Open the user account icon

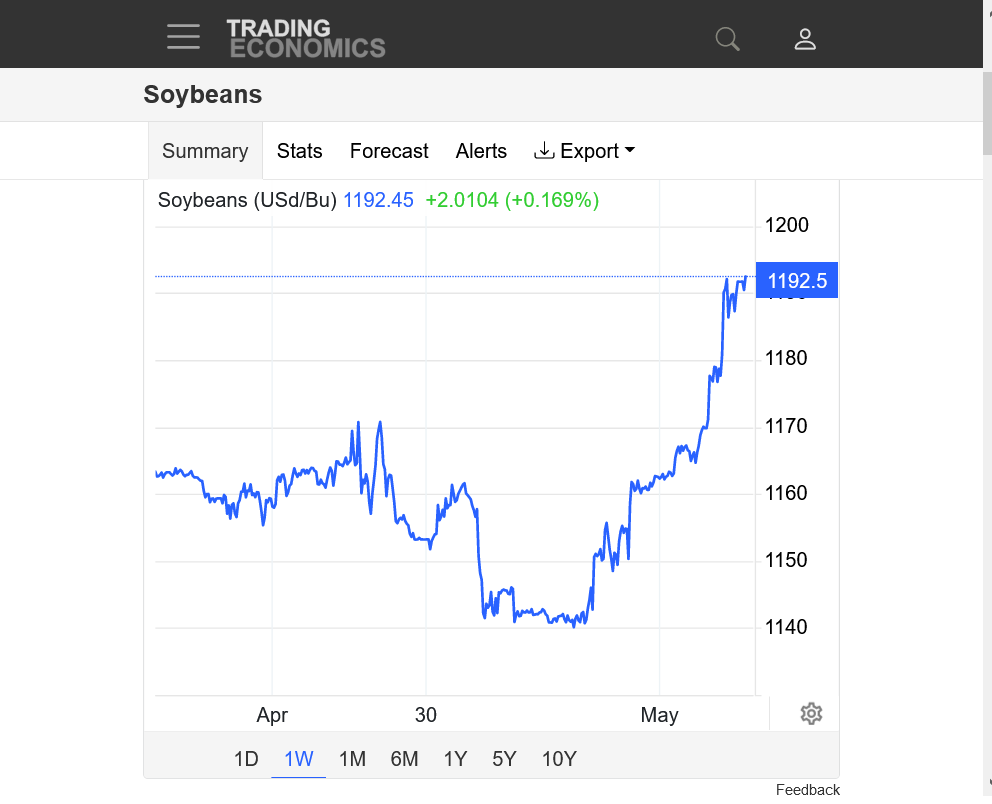coord(805,39)
